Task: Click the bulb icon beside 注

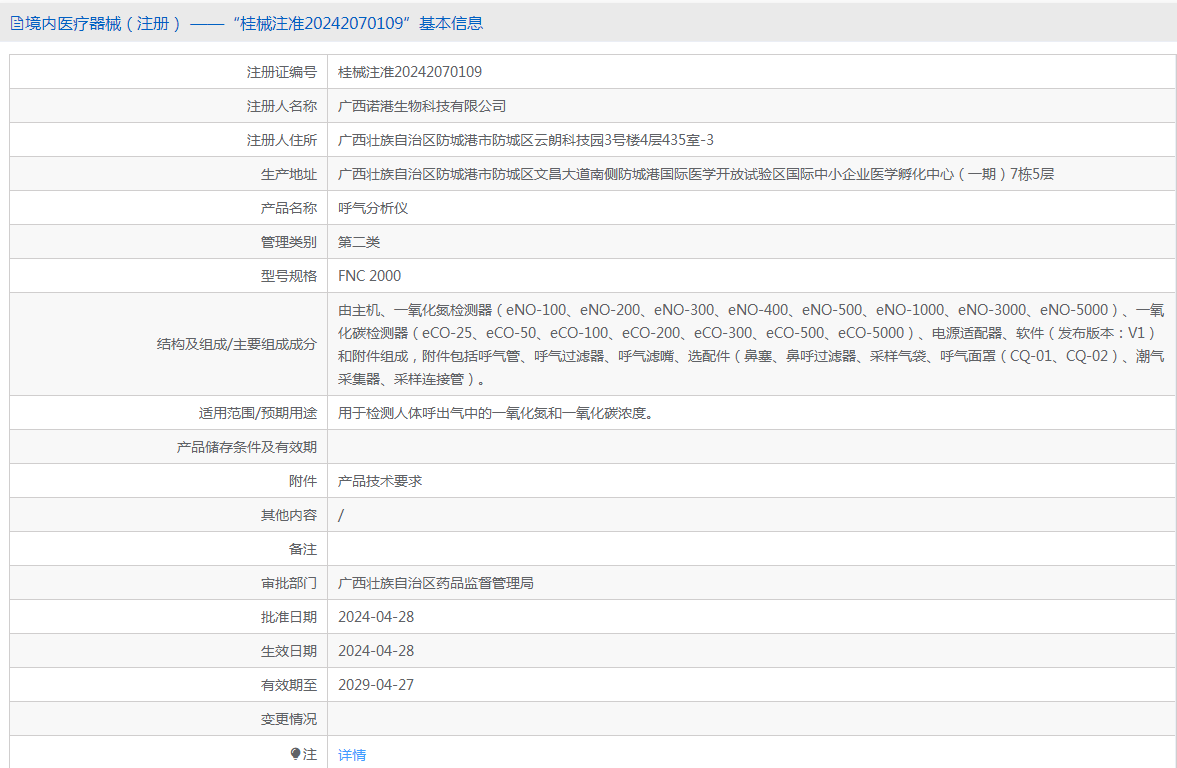Action: pos(295,754)
